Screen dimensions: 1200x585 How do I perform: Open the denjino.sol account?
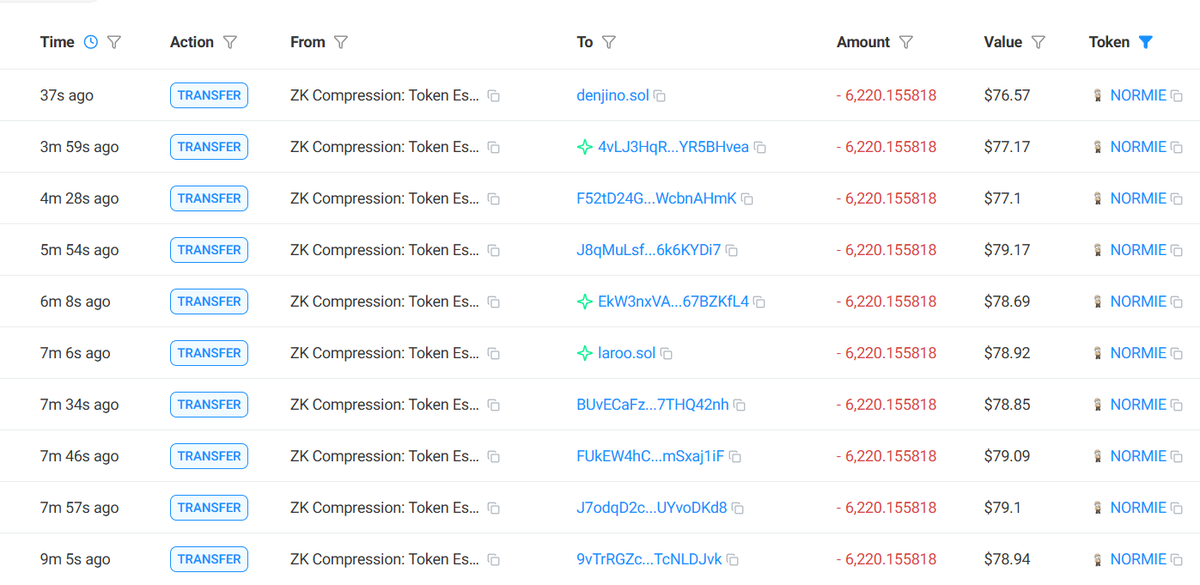pos(613,95)
